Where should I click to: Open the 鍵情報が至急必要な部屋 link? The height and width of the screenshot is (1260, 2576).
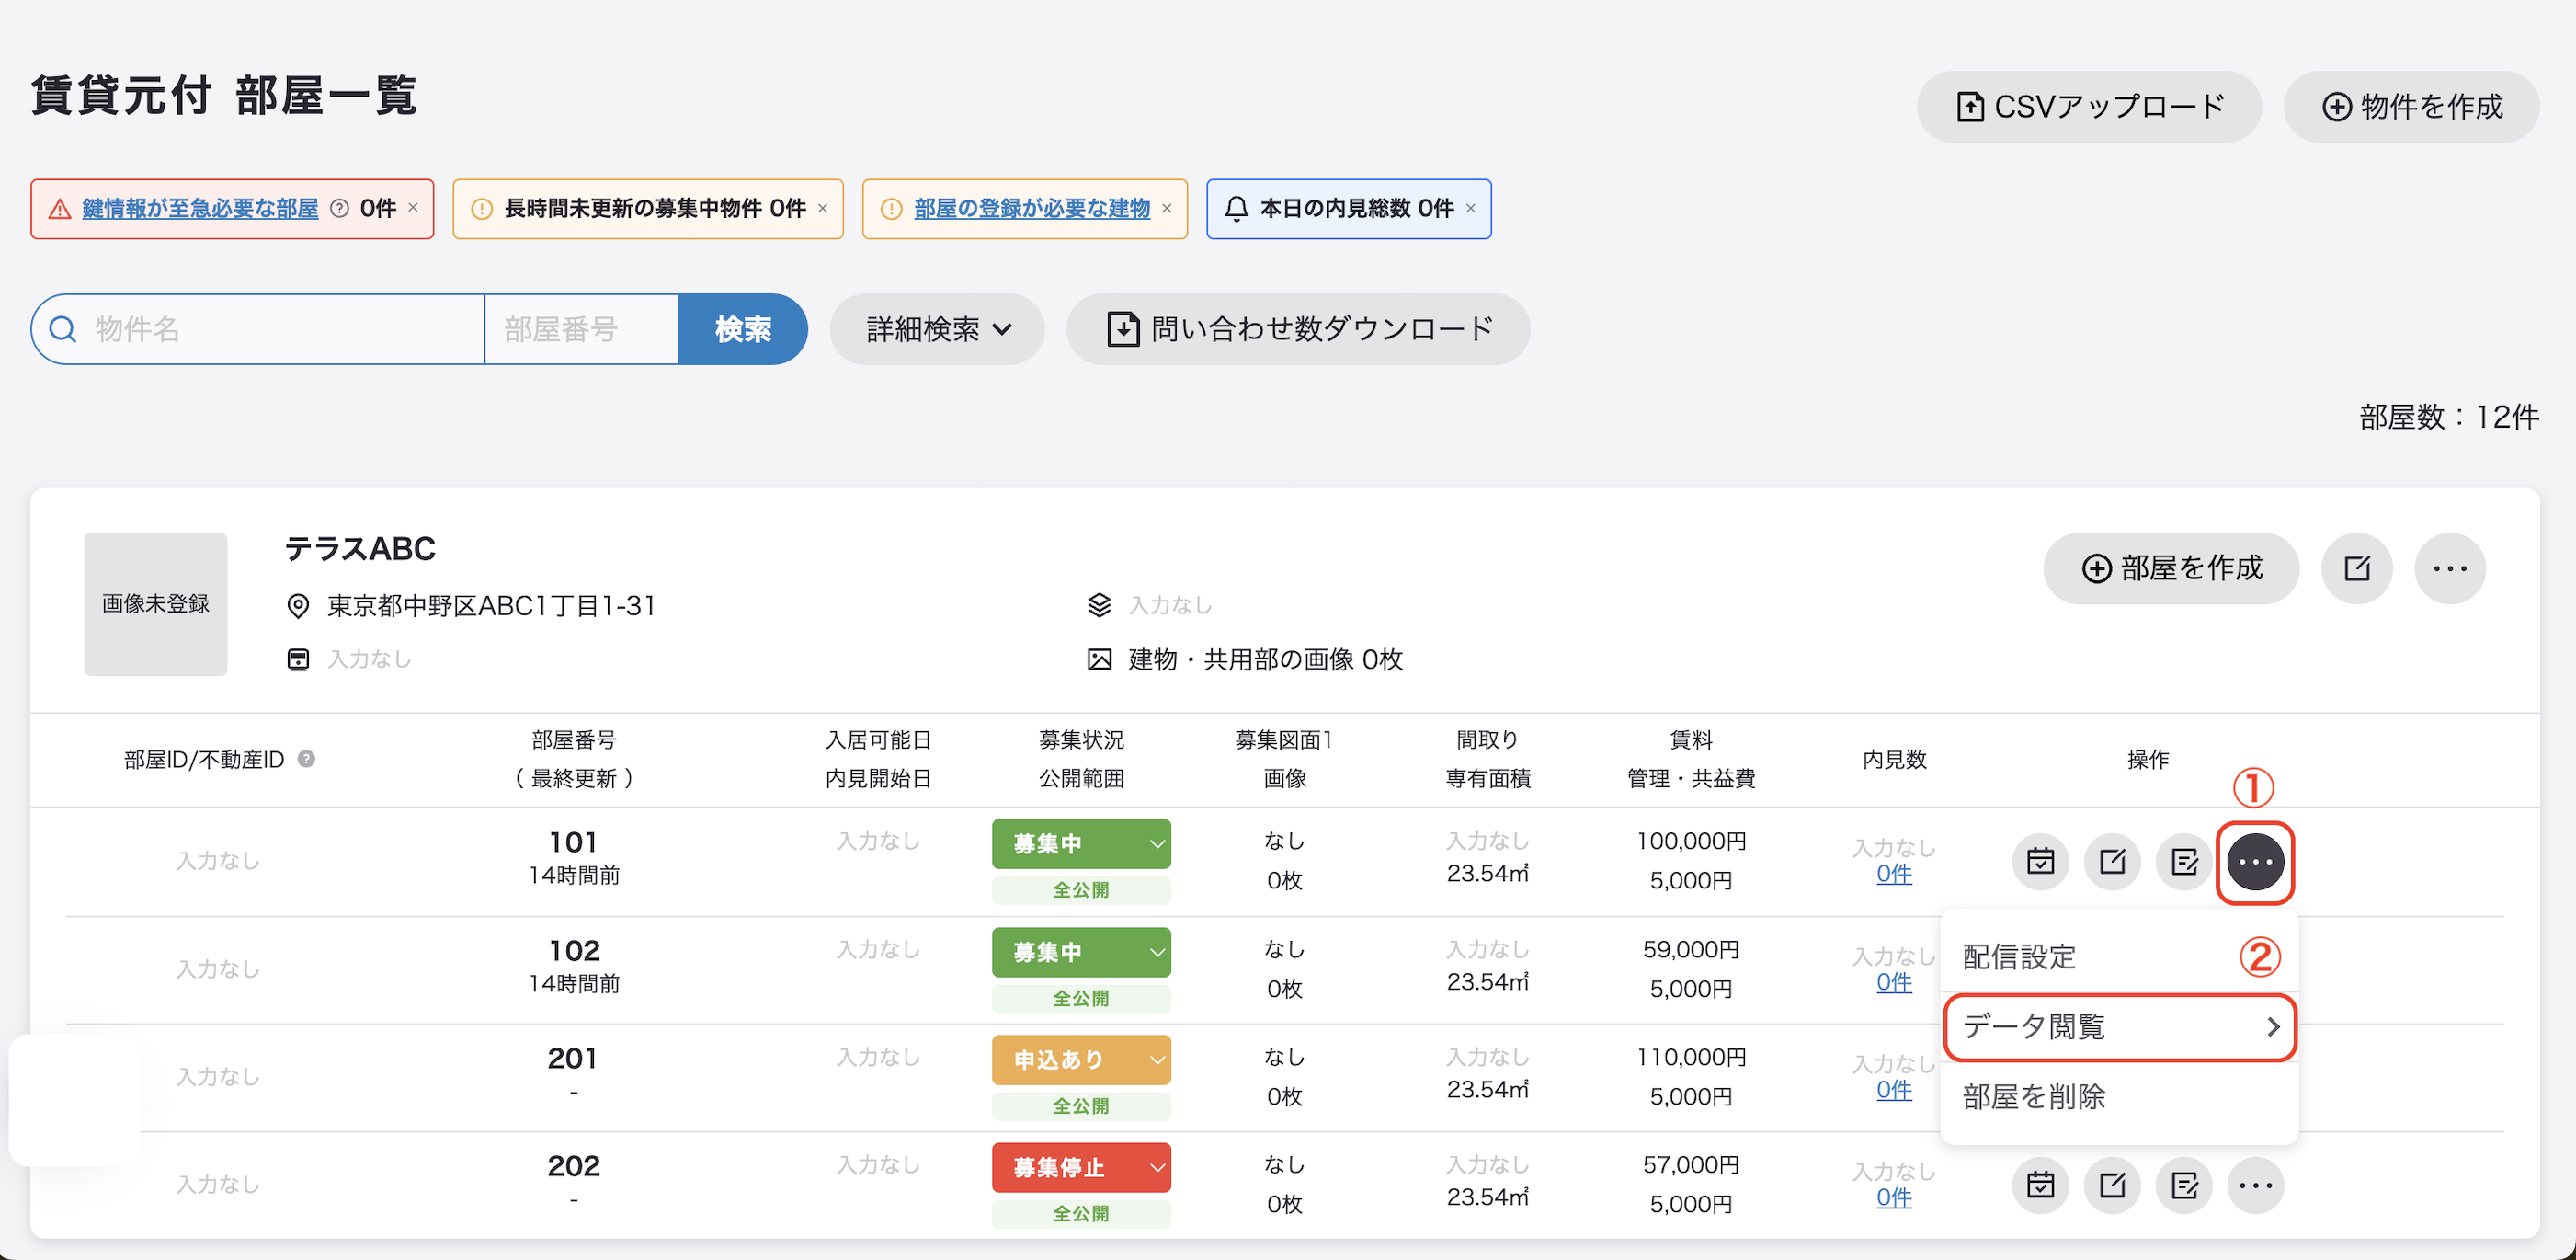coord(200,208)
